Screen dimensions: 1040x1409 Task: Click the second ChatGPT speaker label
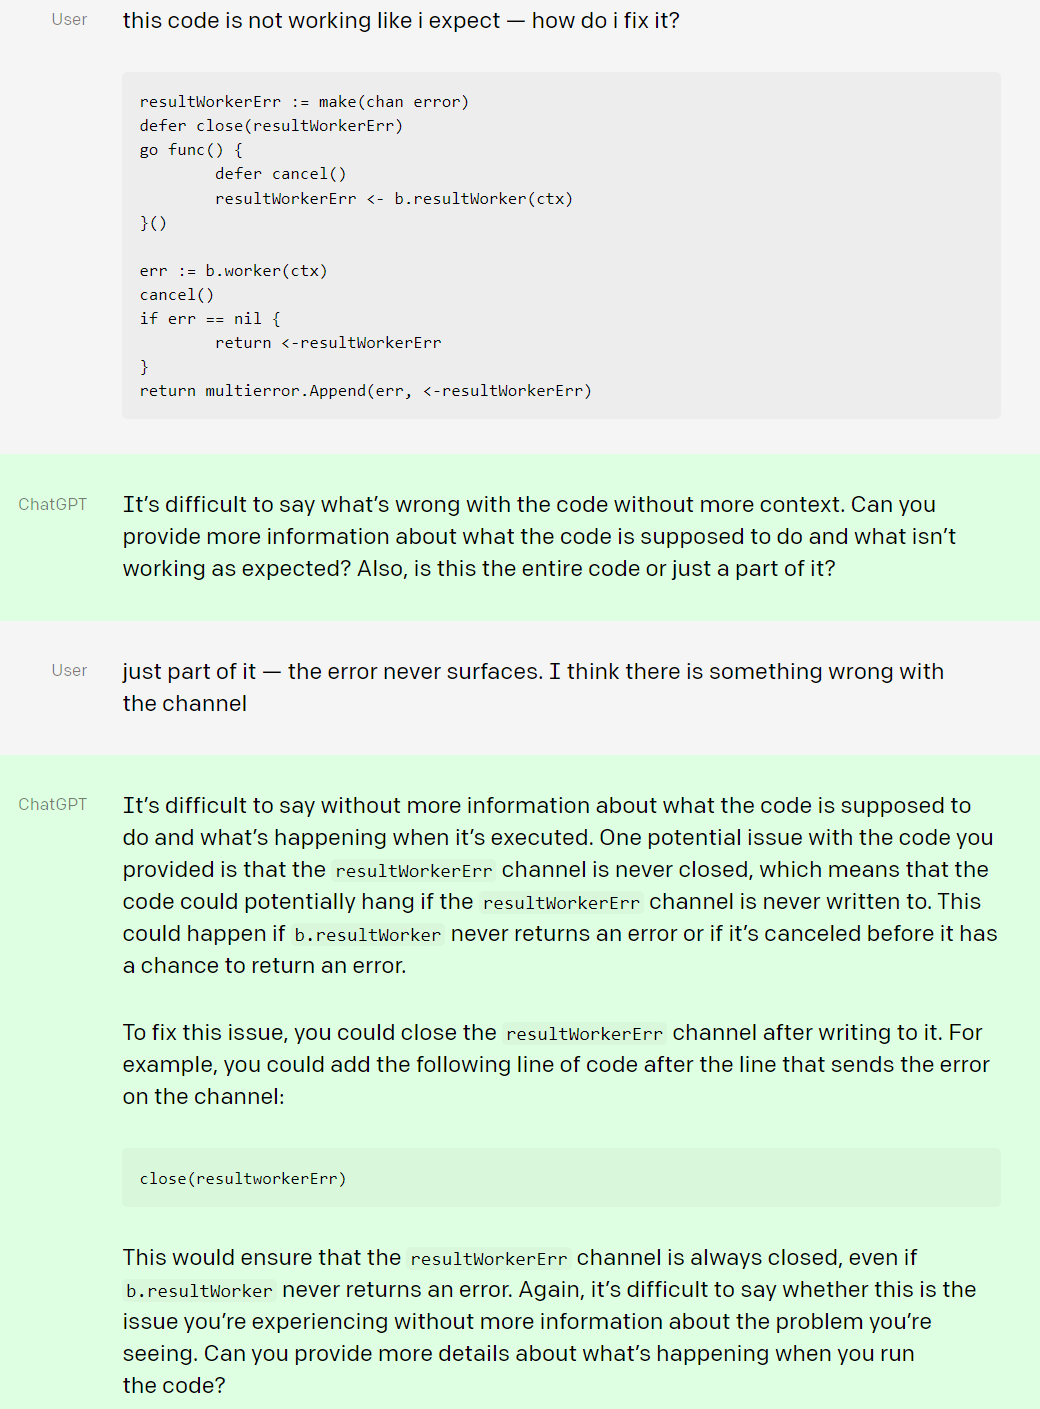[53, 805]
